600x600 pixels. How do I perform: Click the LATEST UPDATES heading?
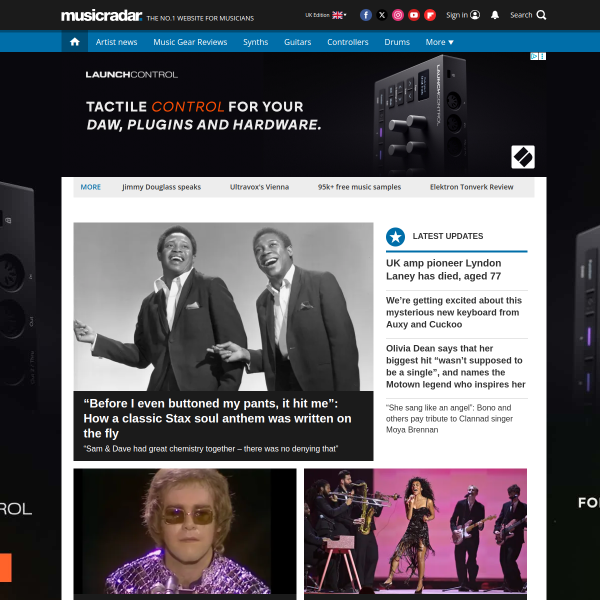pyautogui.click(x=448, y=236)
